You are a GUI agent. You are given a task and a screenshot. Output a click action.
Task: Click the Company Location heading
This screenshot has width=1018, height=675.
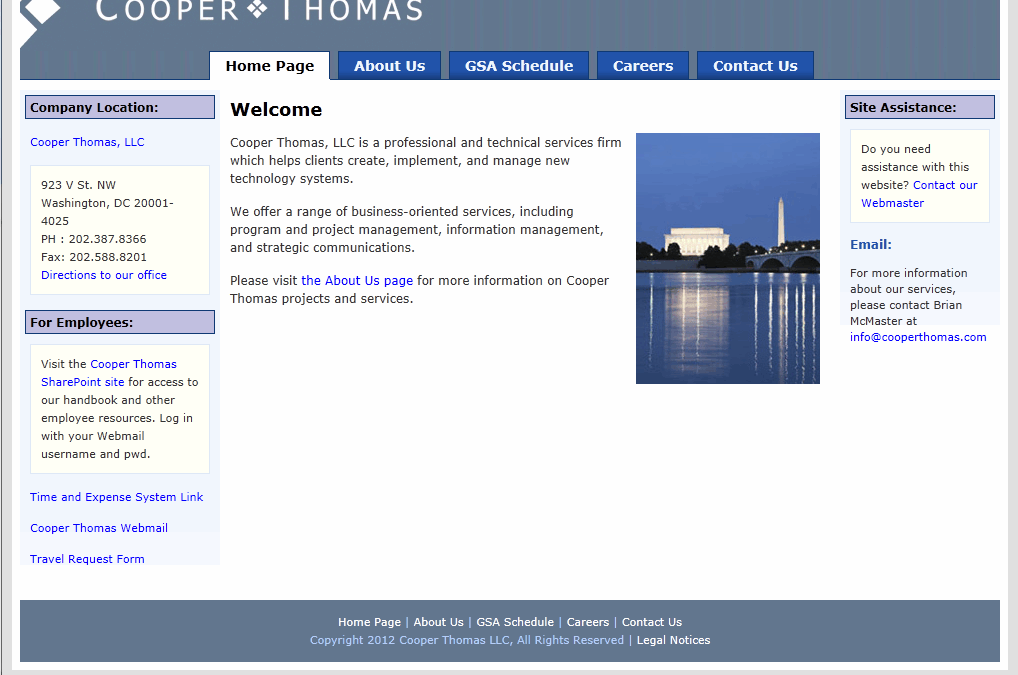click(x=120, y=107)
